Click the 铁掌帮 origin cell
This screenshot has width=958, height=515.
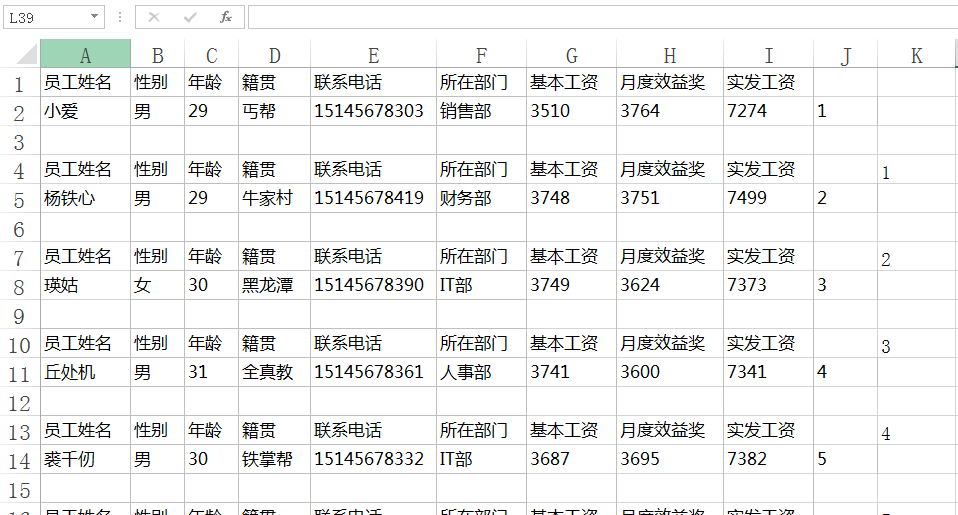pyautogui.click(x=274, y=459)
